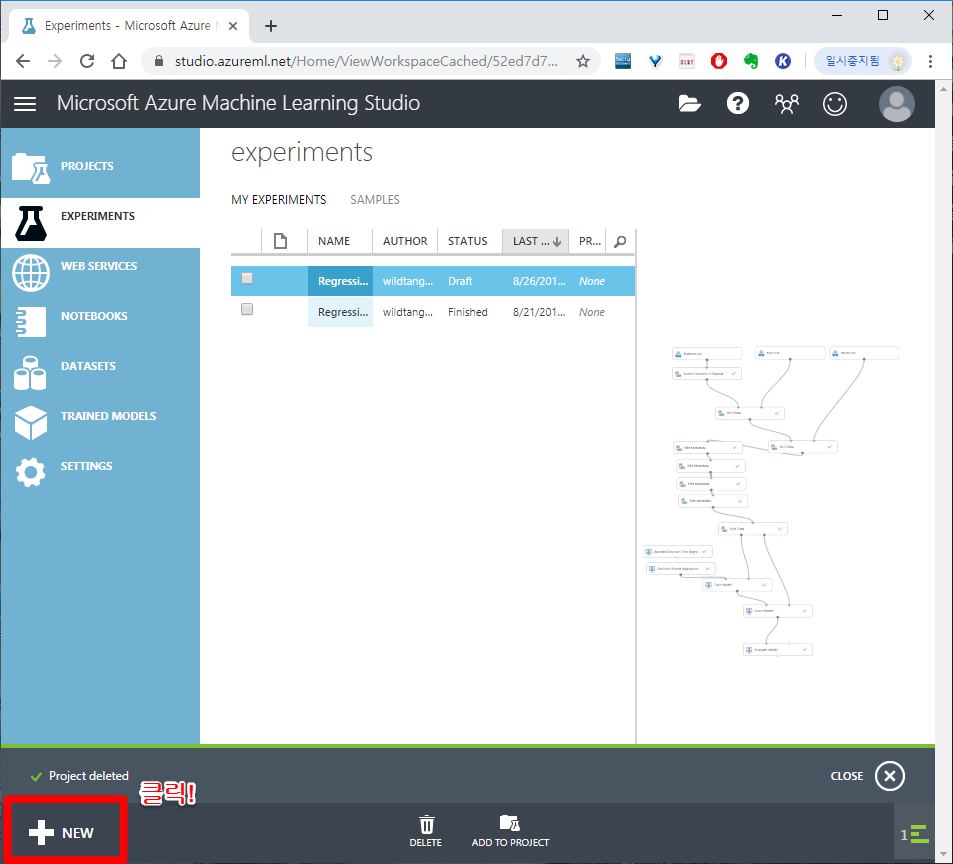Open Chrome's three-dot menu
This screenshot has height=864, width=953.
tap(931, 61)
